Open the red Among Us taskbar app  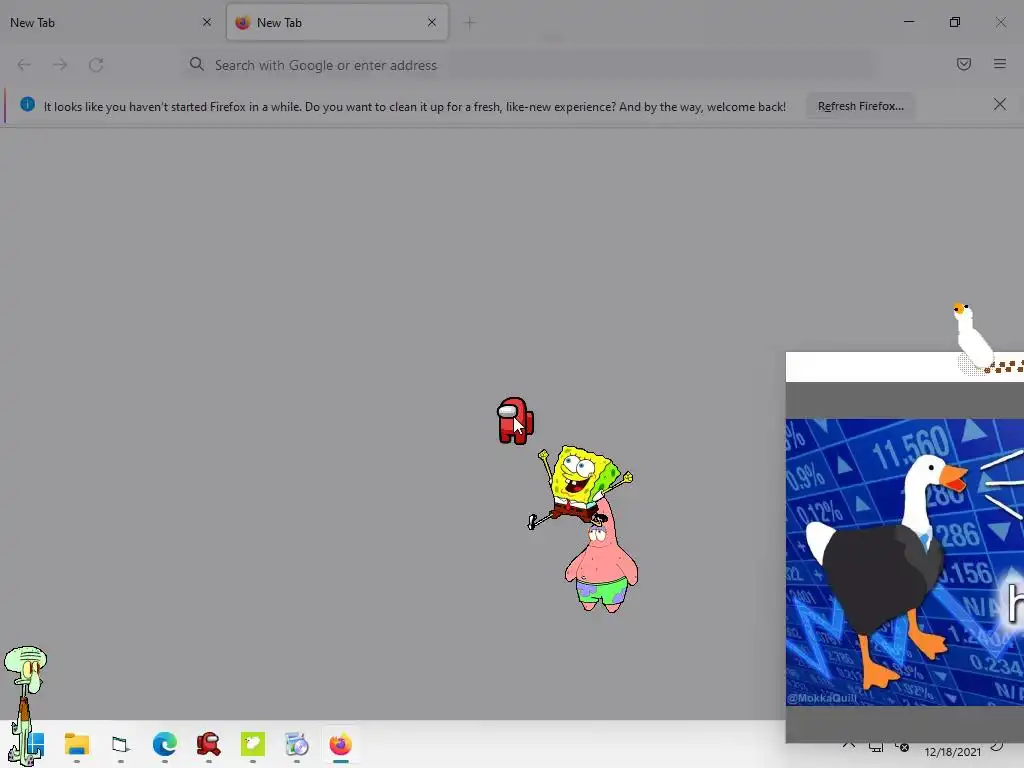pyautogui.click(x=208, y=744)
